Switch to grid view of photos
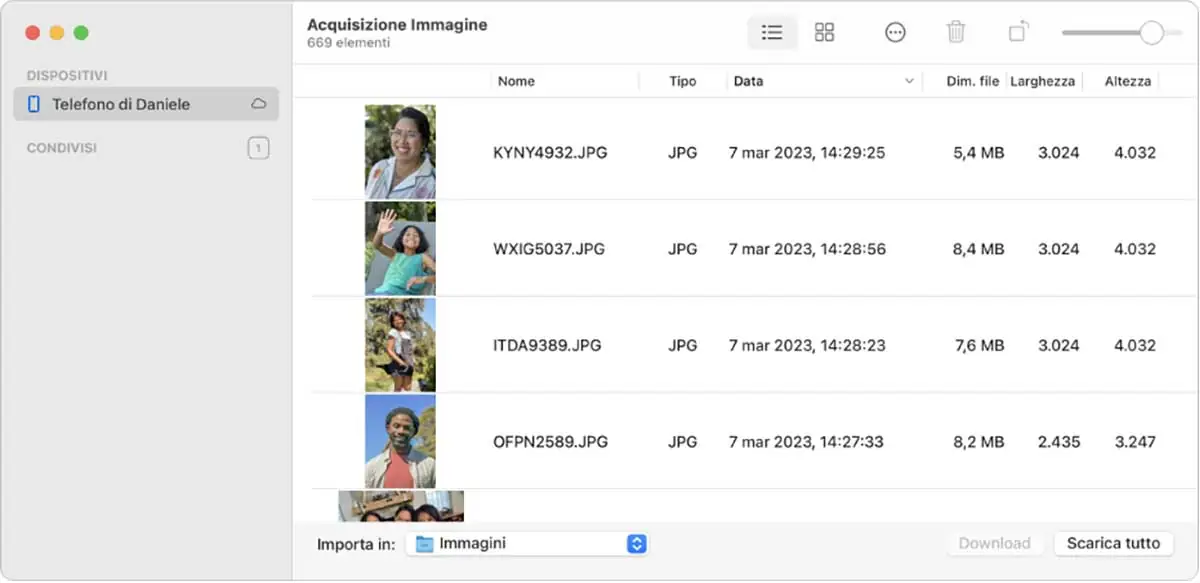The width and height of the screenshot is (1200, 583). tap(824, 31)
